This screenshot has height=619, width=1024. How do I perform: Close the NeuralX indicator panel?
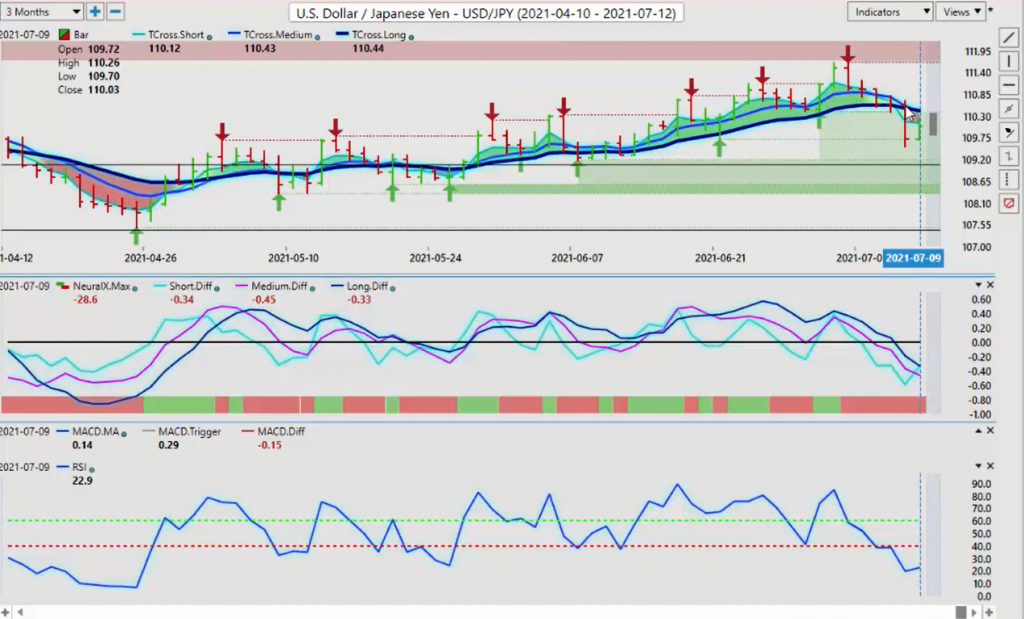(x=990, y=285)
